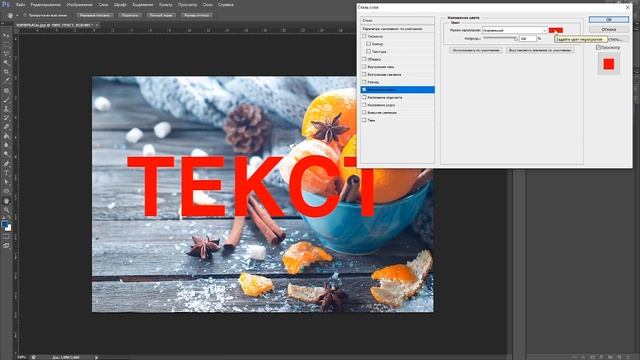Open the Редактирование menu
The height and width of the screenshot is (360, 640).
tap(46, 4)
